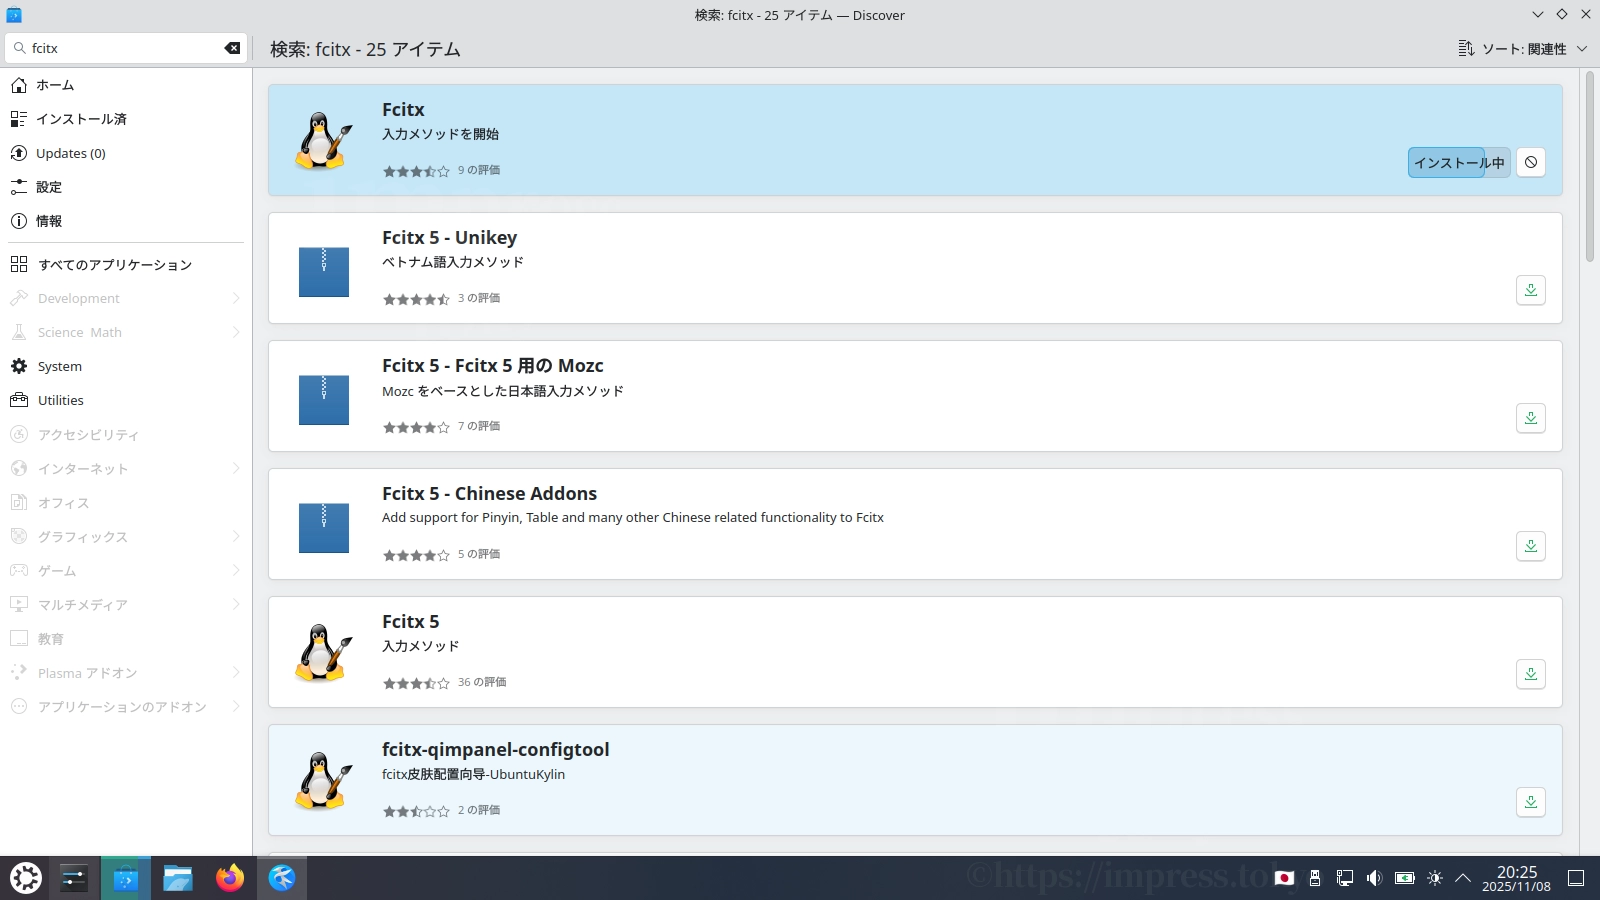Click the Unikey archive package icon

tap(323, 272)
